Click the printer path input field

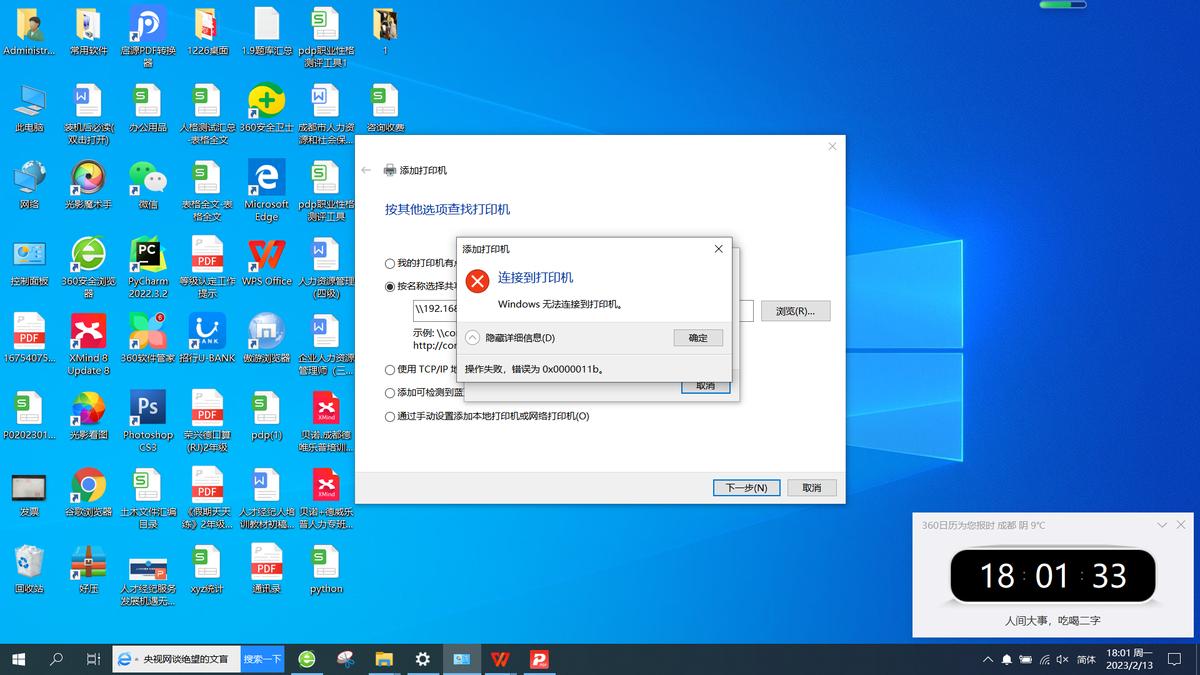click(x=583, y=310)
